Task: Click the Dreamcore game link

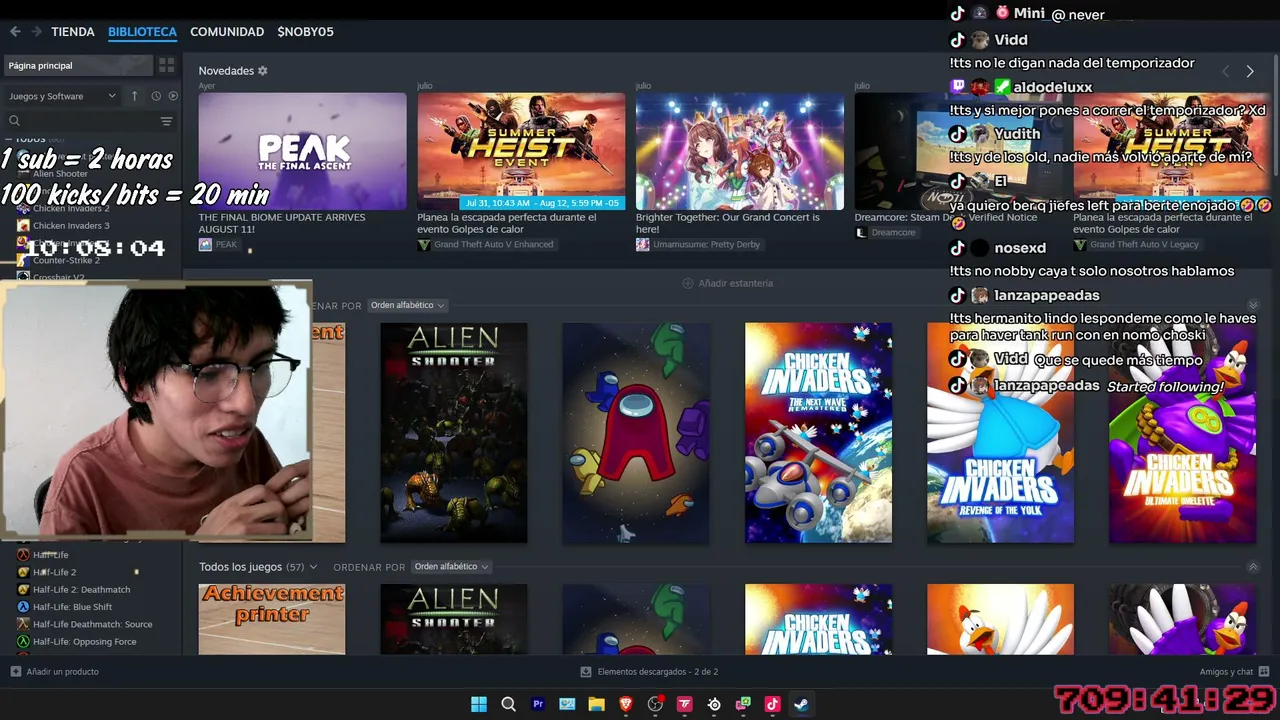Action: click(885, 232)
